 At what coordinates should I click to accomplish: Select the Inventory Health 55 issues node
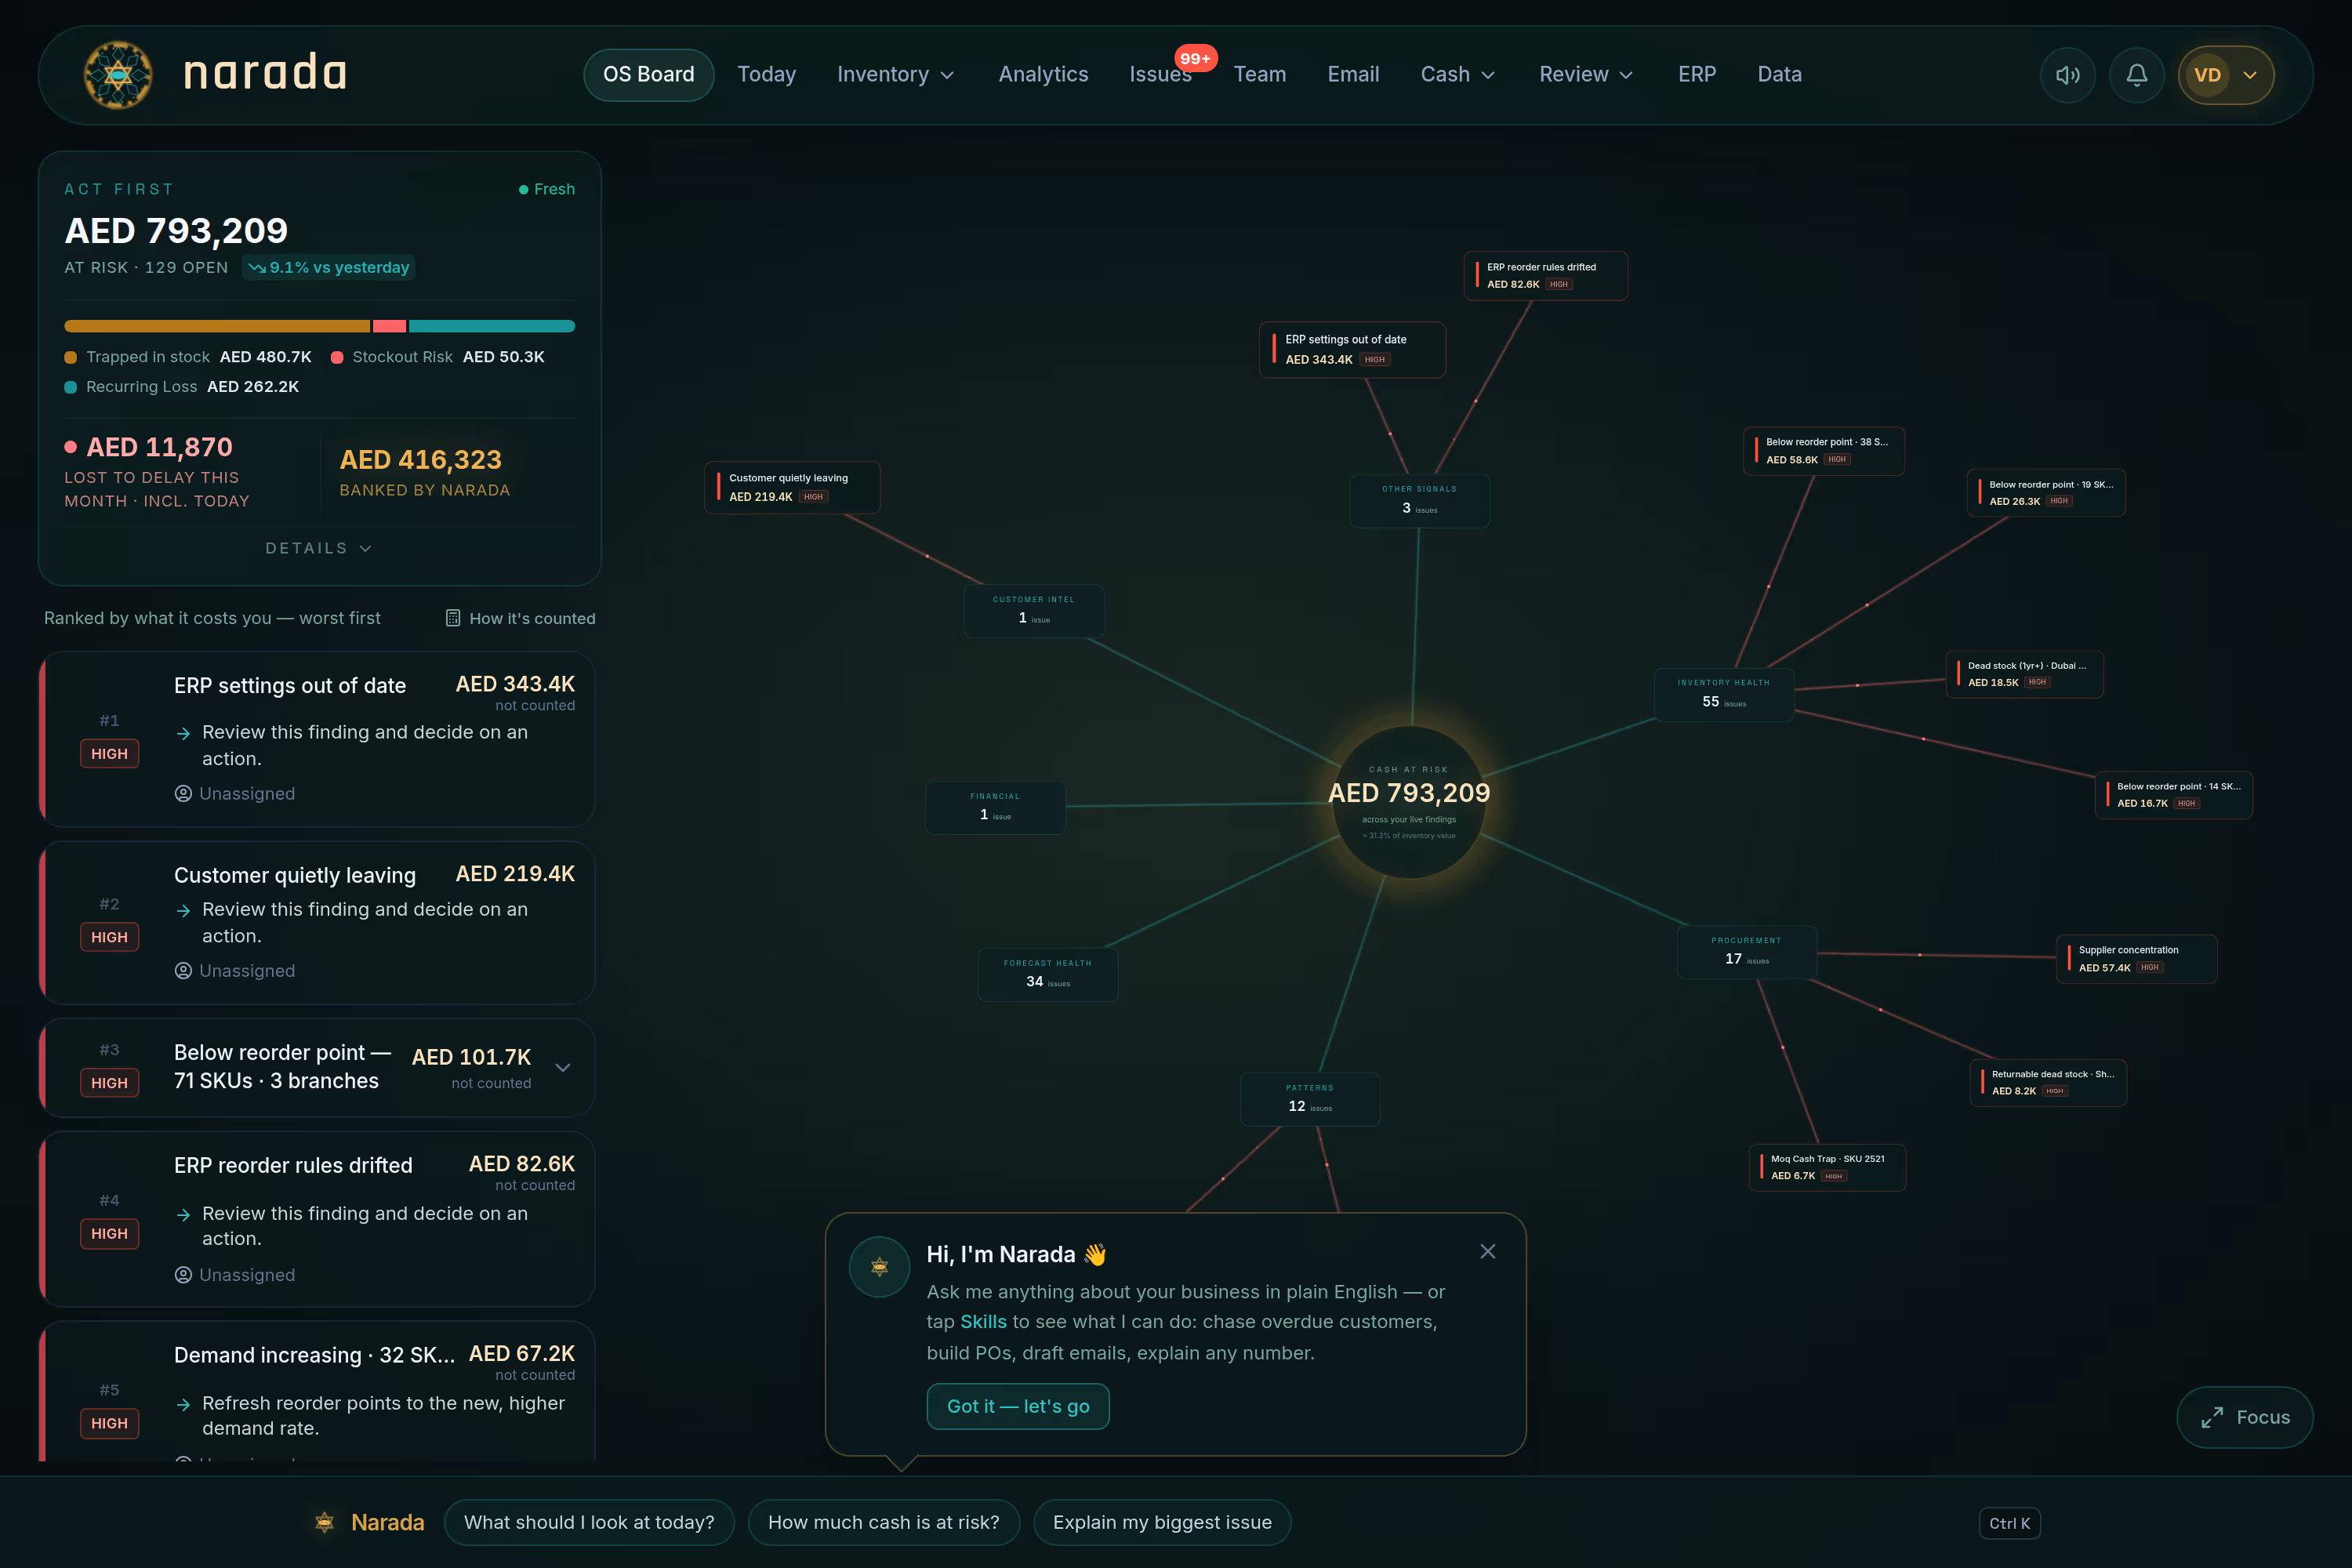1723,693
